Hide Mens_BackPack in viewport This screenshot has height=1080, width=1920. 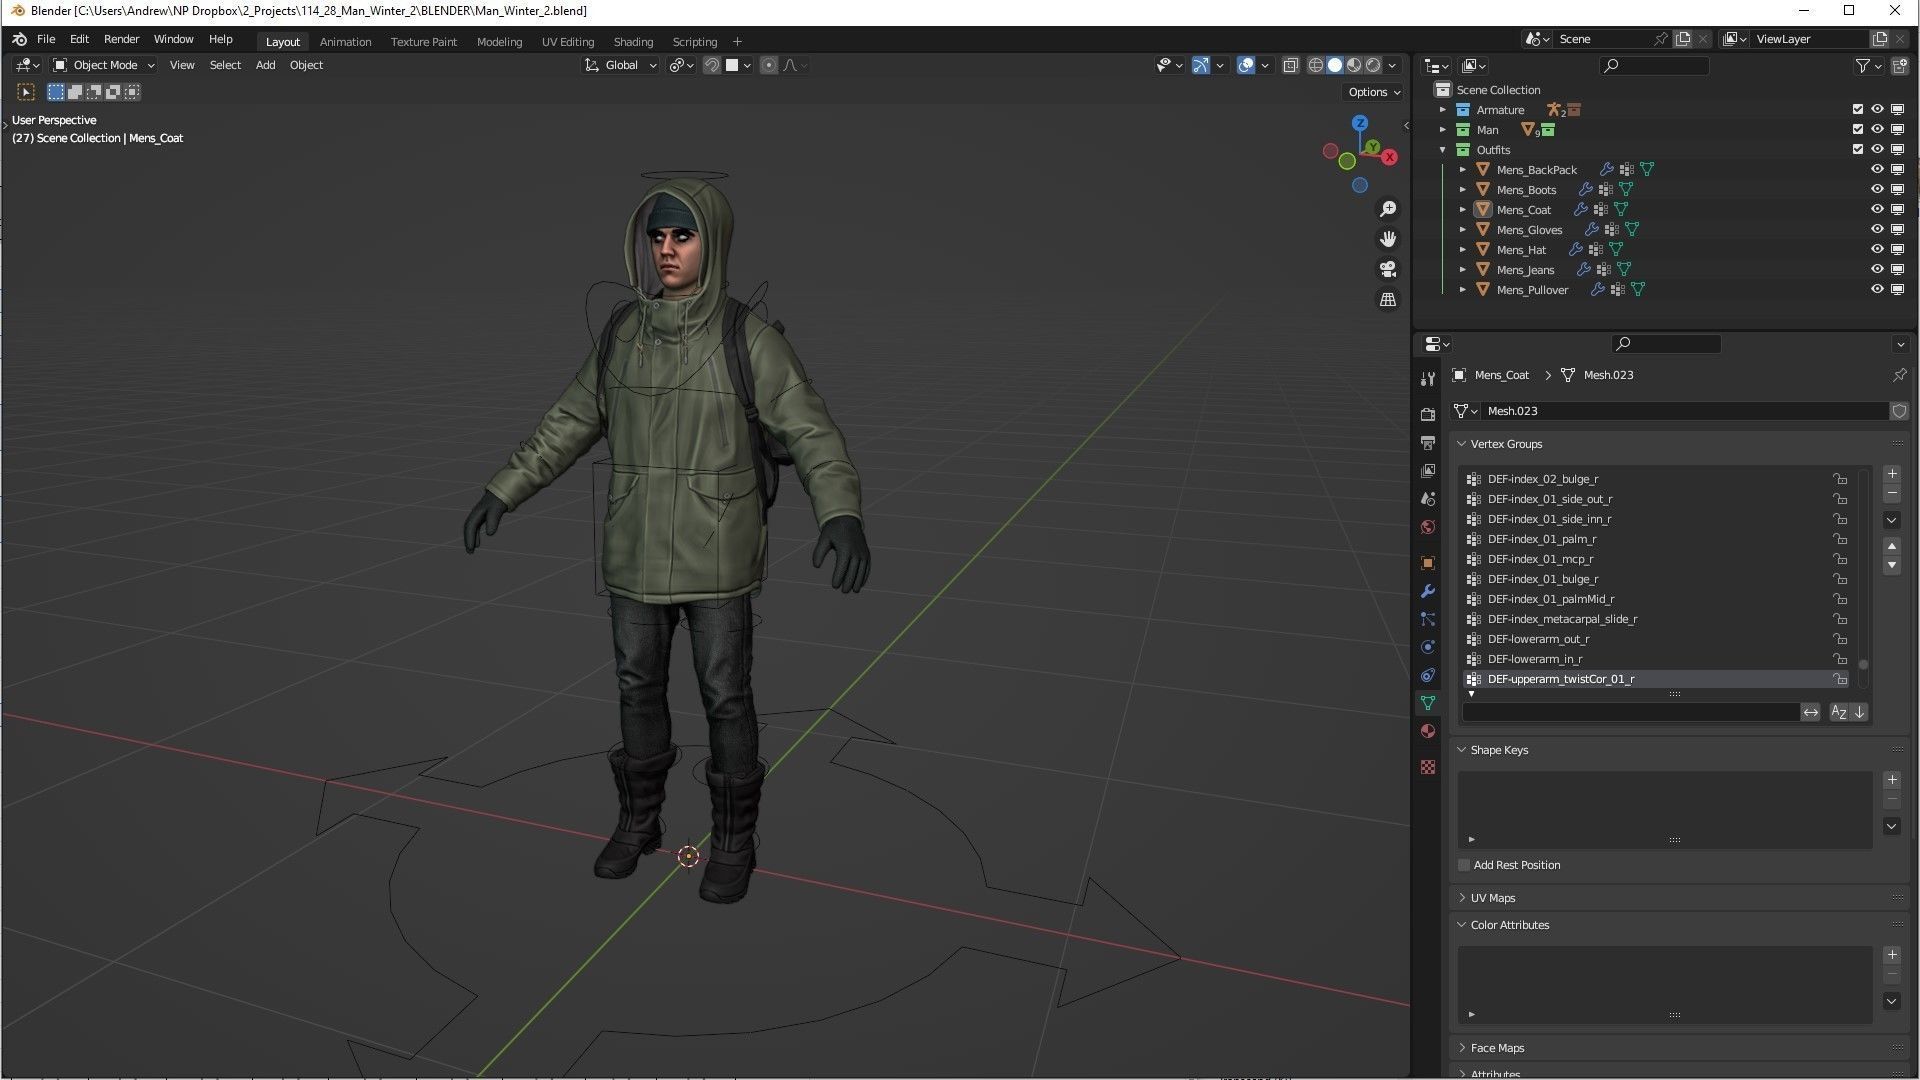pyautogui.click(x=1877, y=170)
